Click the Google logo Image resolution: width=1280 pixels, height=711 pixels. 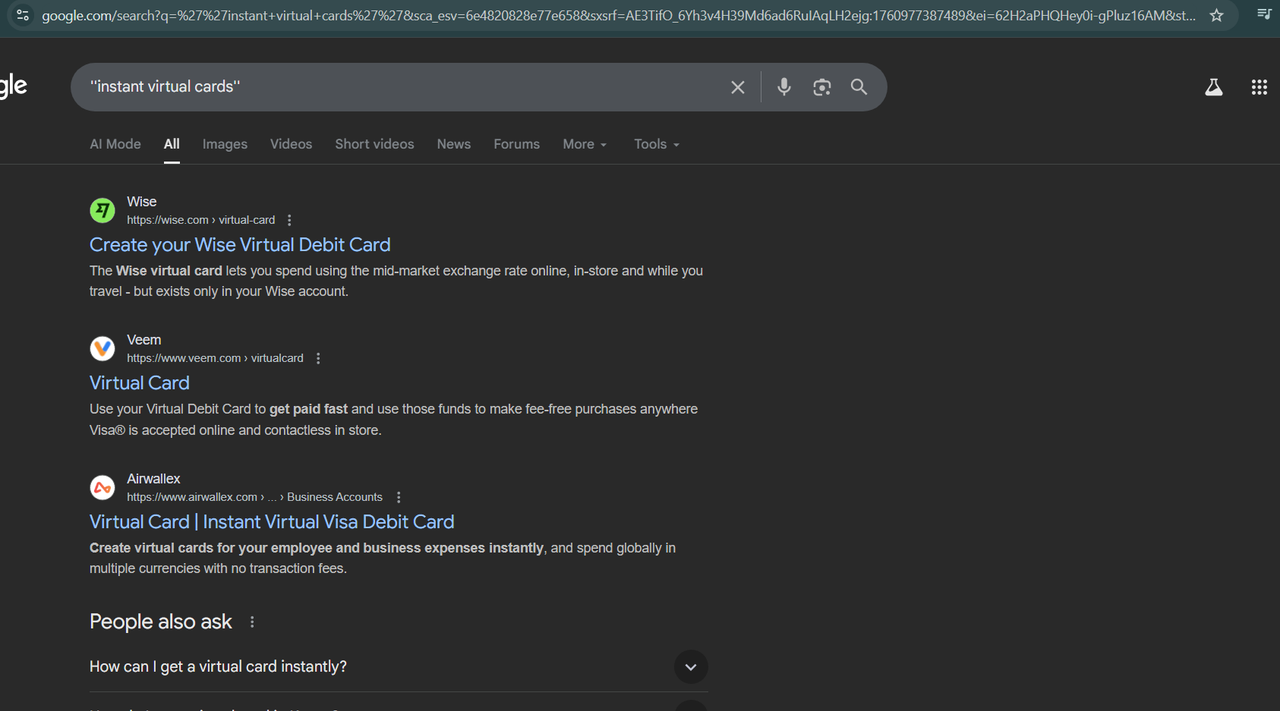(x=13, y=87)
